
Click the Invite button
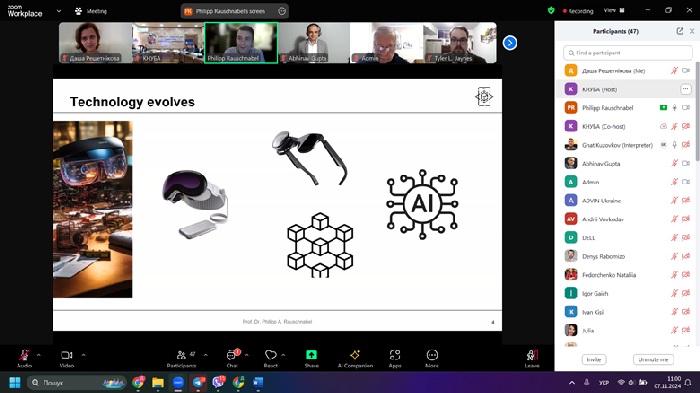(594, 360)
